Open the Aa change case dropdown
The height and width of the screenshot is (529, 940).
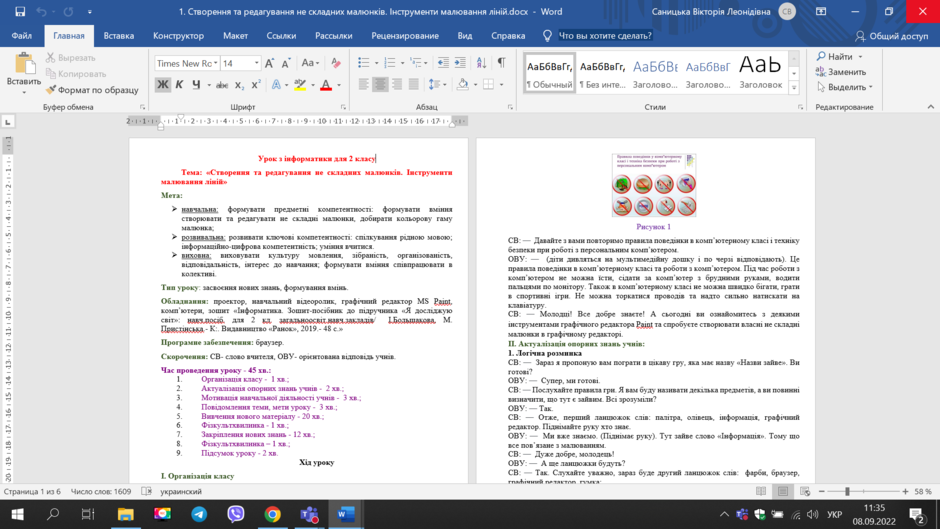(310, 63)
